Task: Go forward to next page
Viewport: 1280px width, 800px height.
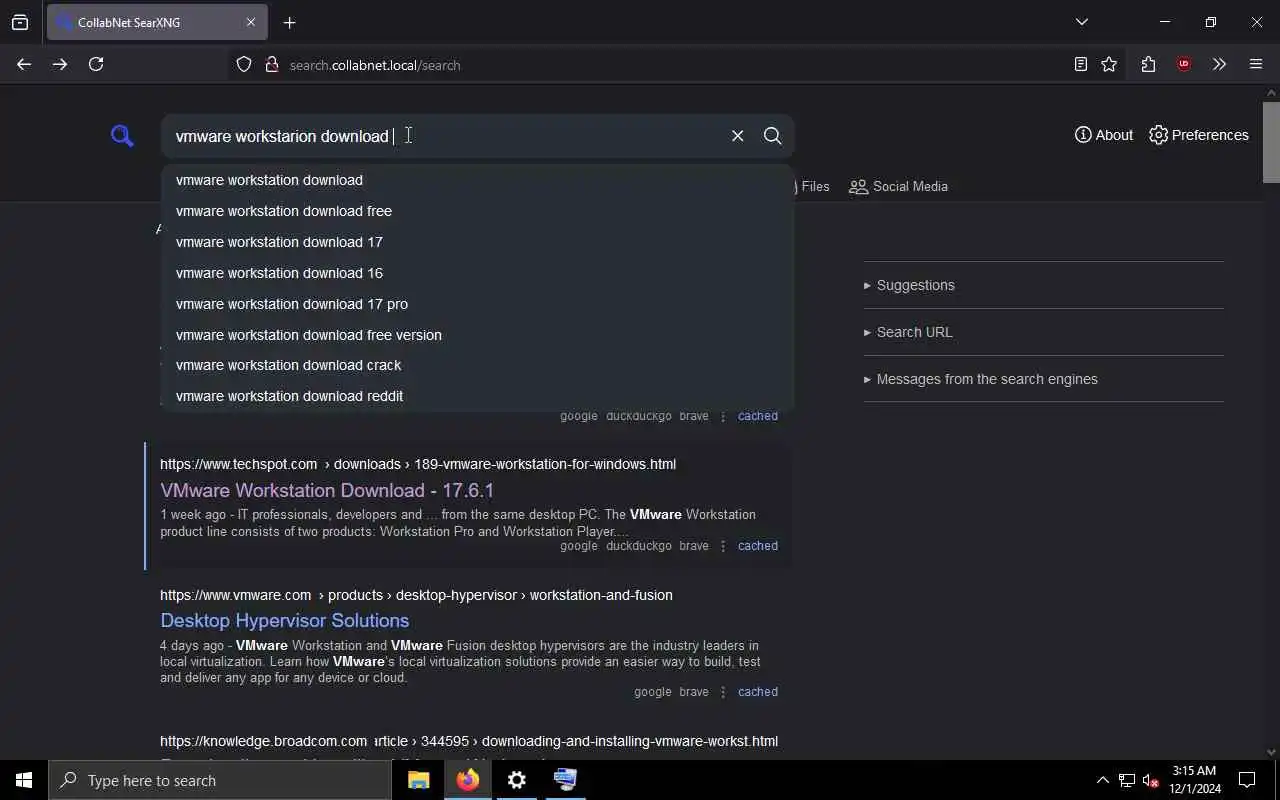Action: (x=60, y=64)
